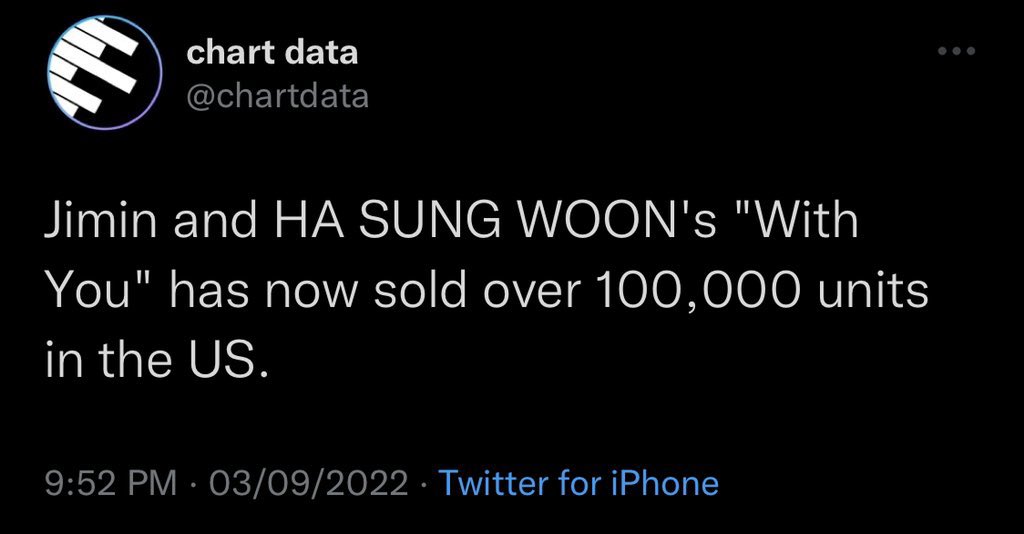Click the word Jimin in the tweet
1024x534 pixels.
[x=101, y=220]
